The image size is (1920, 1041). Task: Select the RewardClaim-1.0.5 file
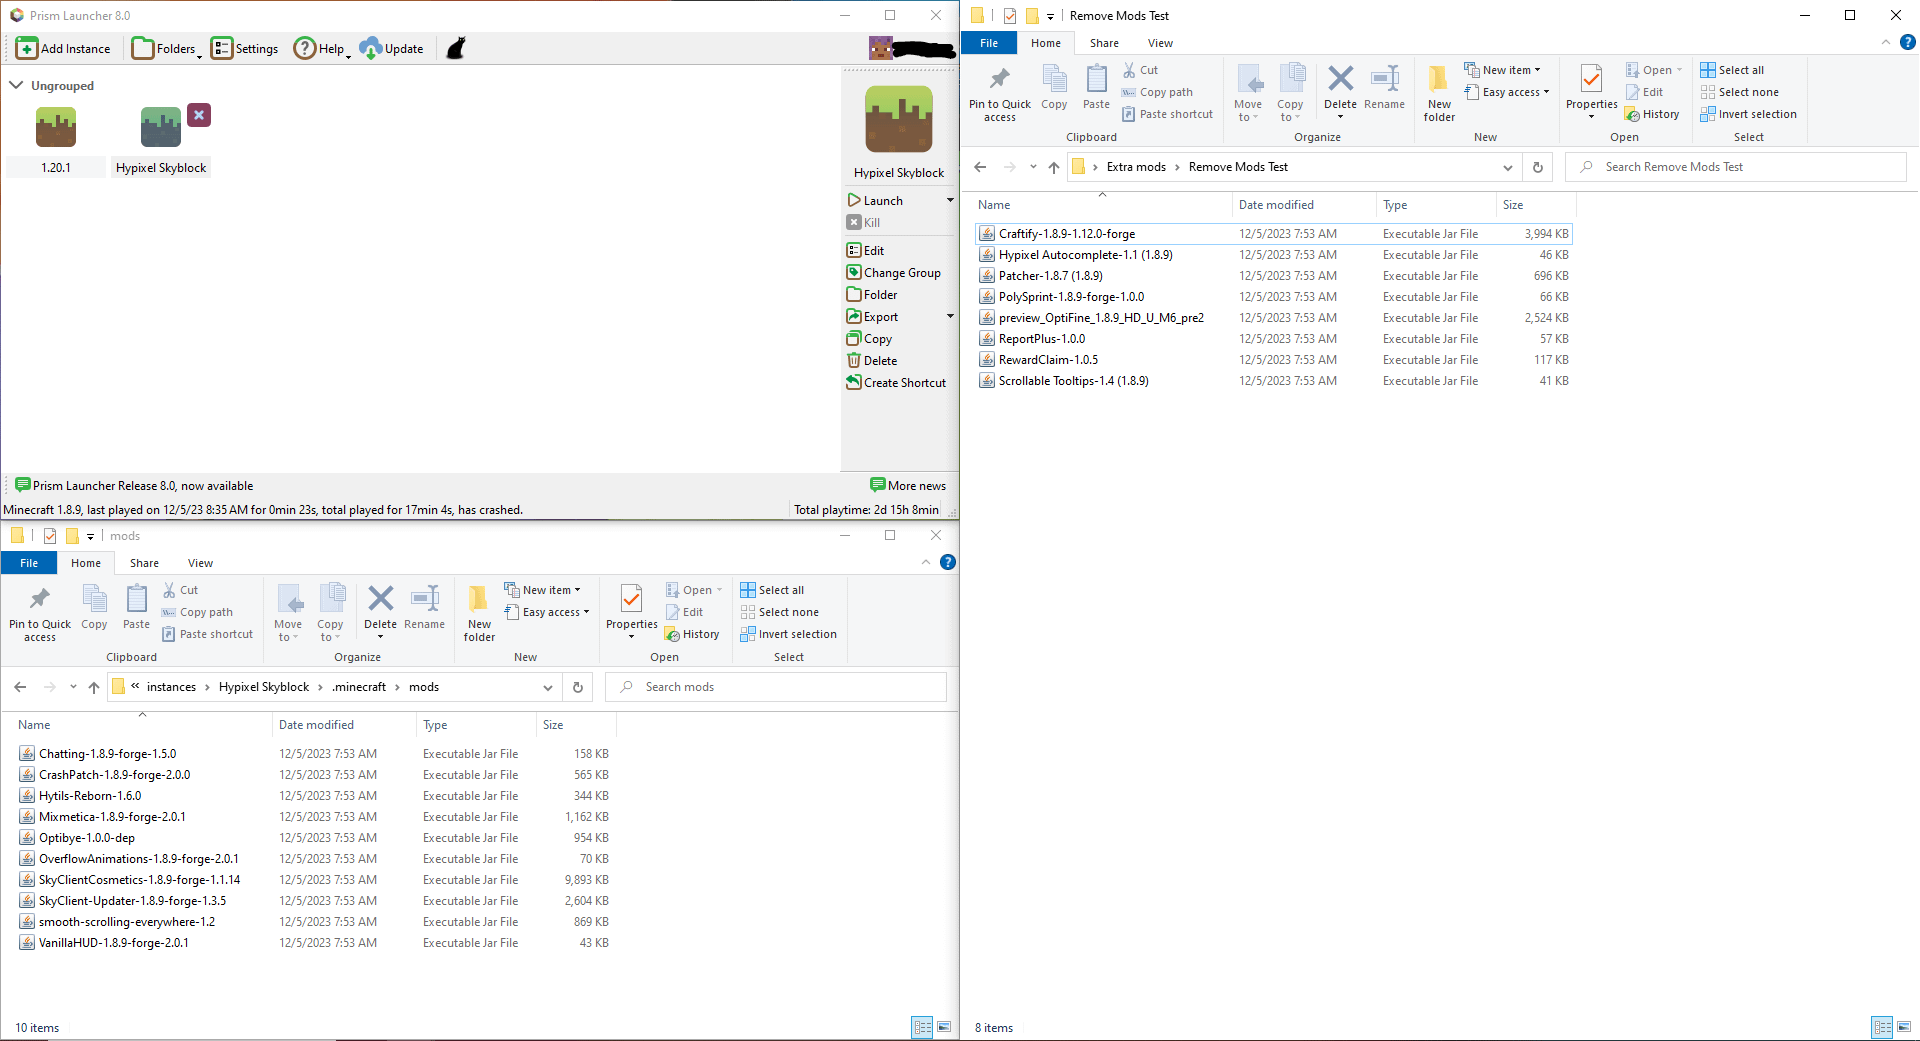(x=1273, y=359)
